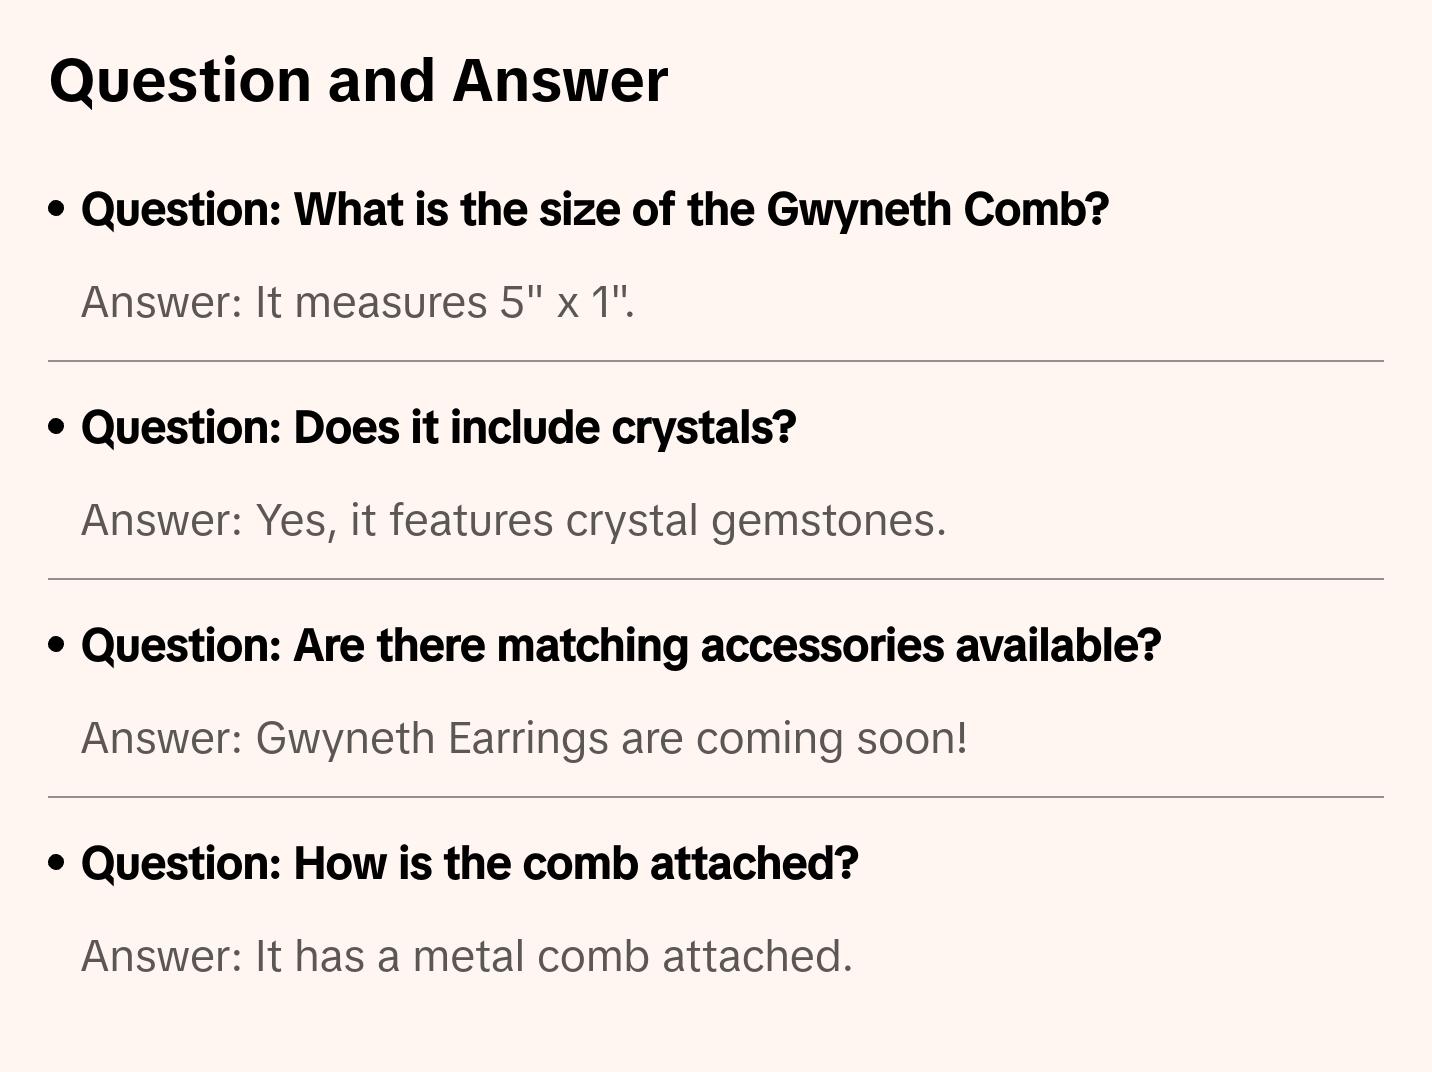Click the 'Does it include crystals?' question

pyautogui.click(x=438, y=428)
